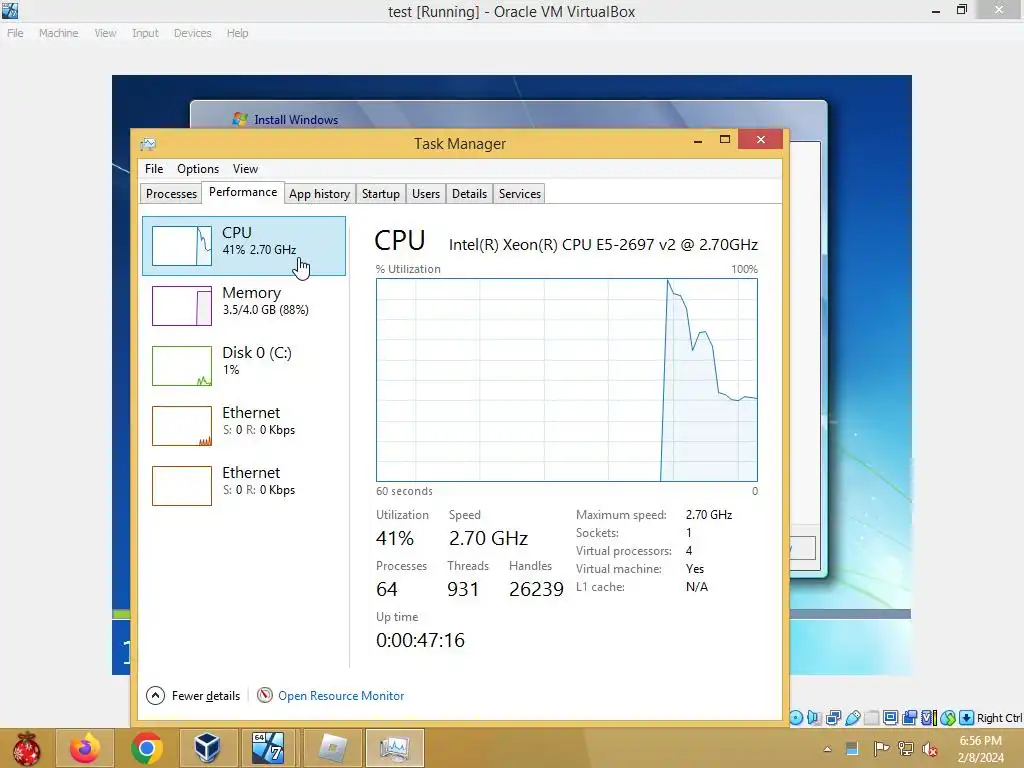The height and width of the screenshot is (768, 1024).
Task: Switch to the Windows 7 VM taskbar button
Action: 268,748
